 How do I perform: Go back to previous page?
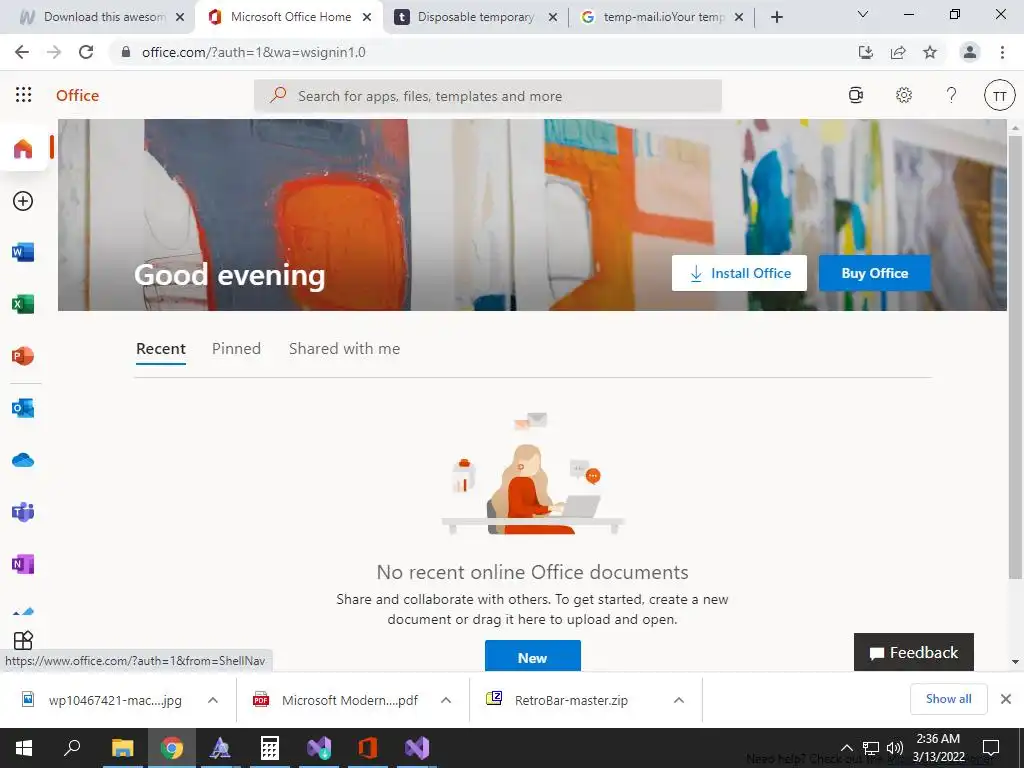pyautogui.click(x=22, y=52)
